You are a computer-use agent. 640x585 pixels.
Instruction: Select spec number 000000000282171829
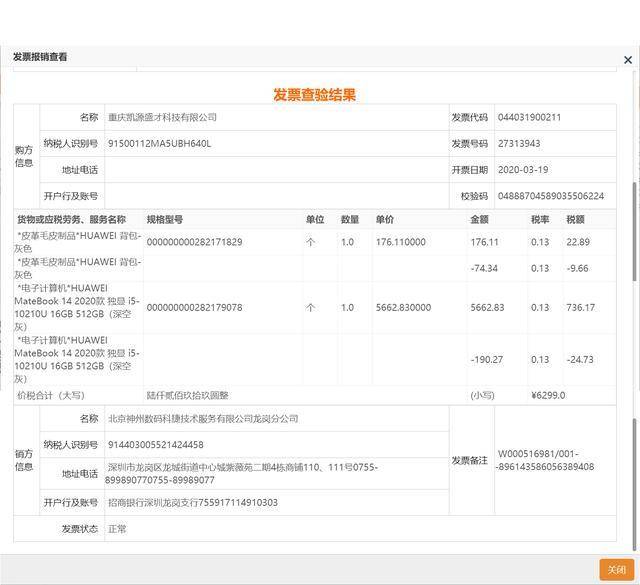(195, 242)
